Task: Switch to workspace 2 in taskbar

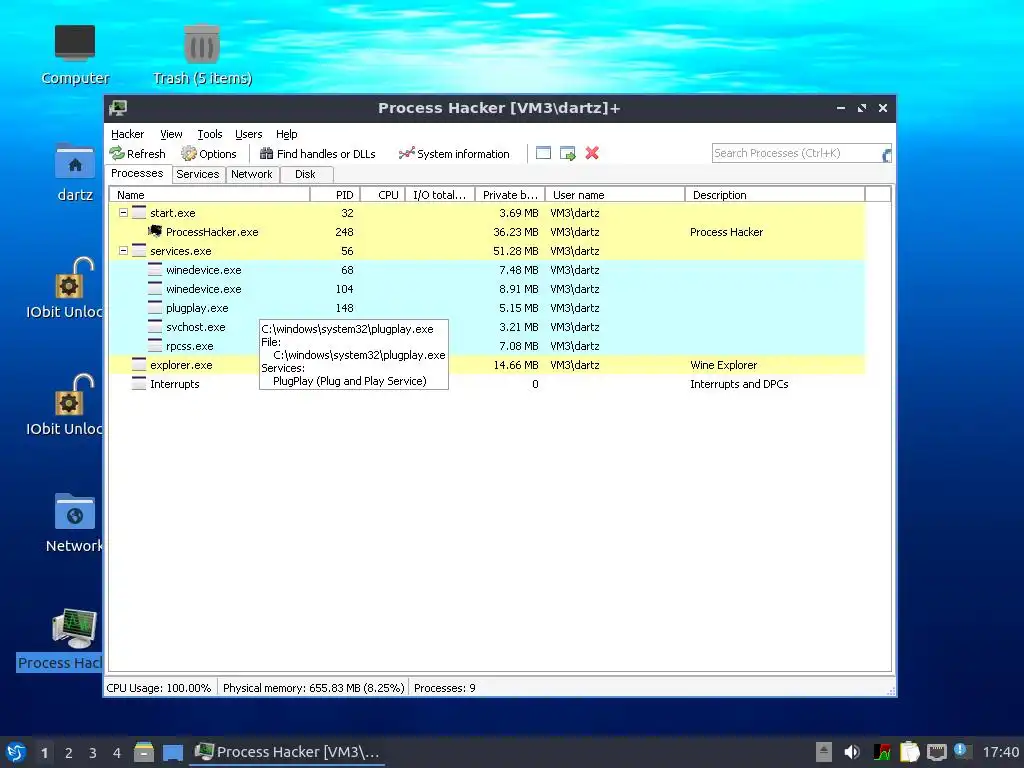Action: (69, 753)
